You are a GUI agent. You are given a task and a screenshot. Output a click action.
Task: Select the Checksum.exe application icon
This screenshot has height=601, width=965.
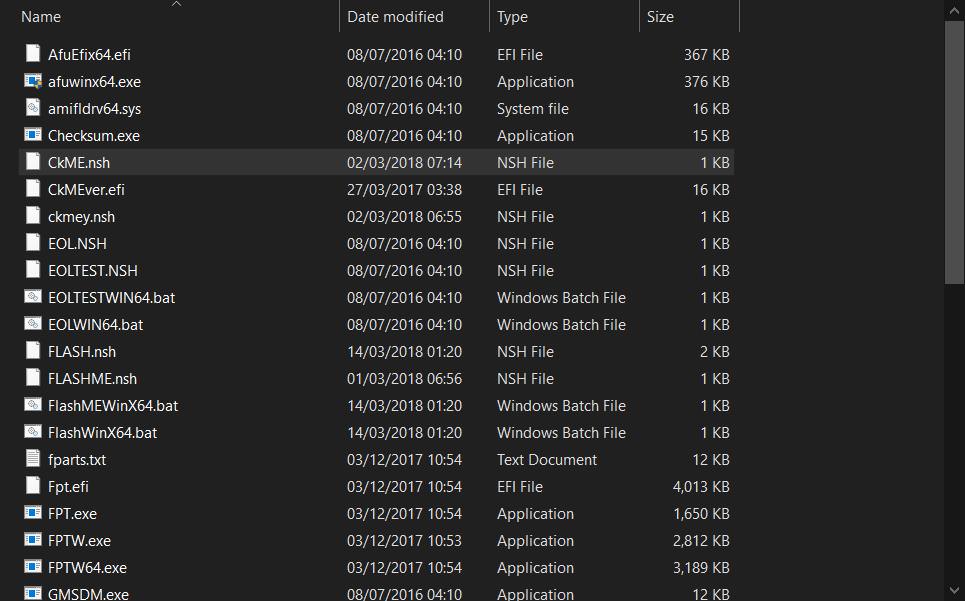(x=33, y=135)
